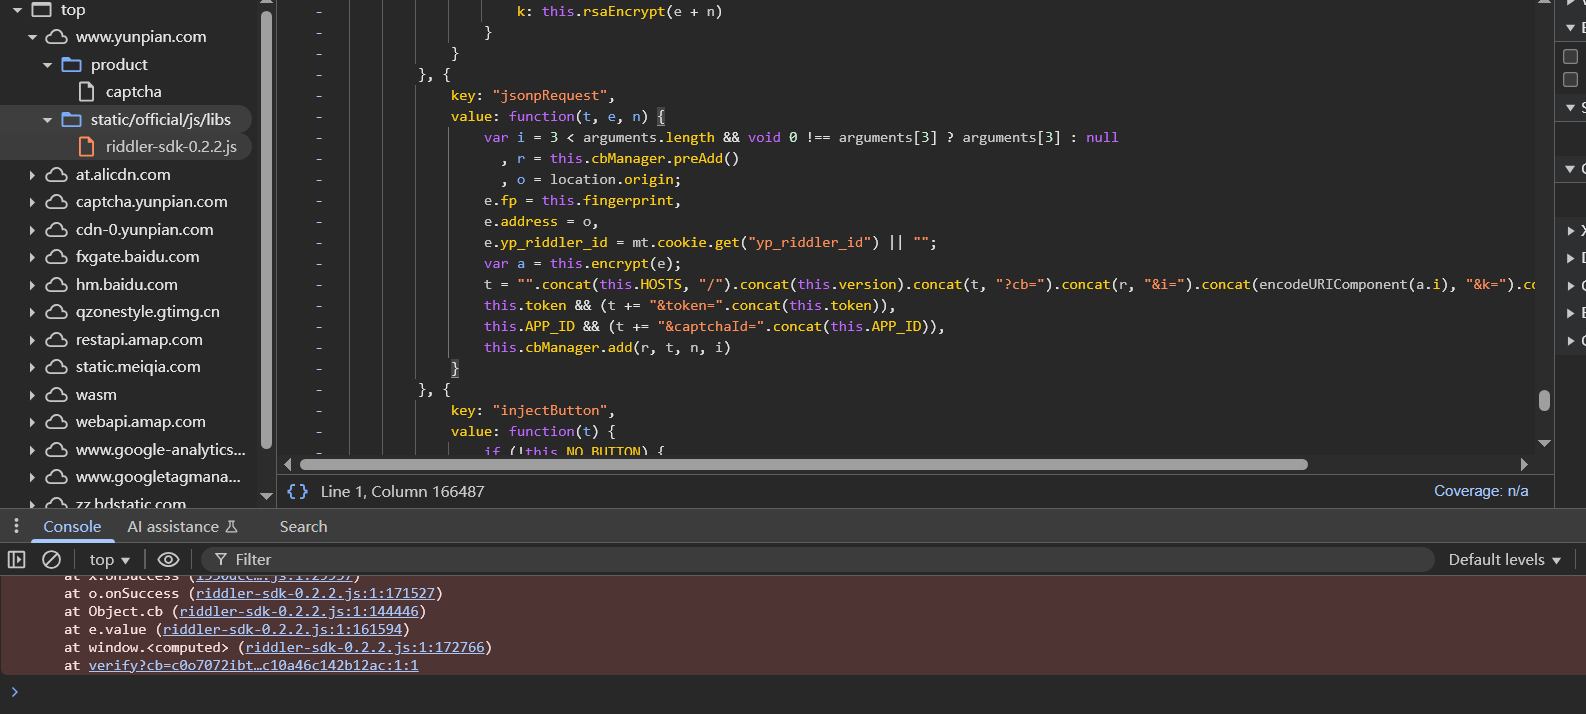Click the AI assistance flask icon

[232, 526]
